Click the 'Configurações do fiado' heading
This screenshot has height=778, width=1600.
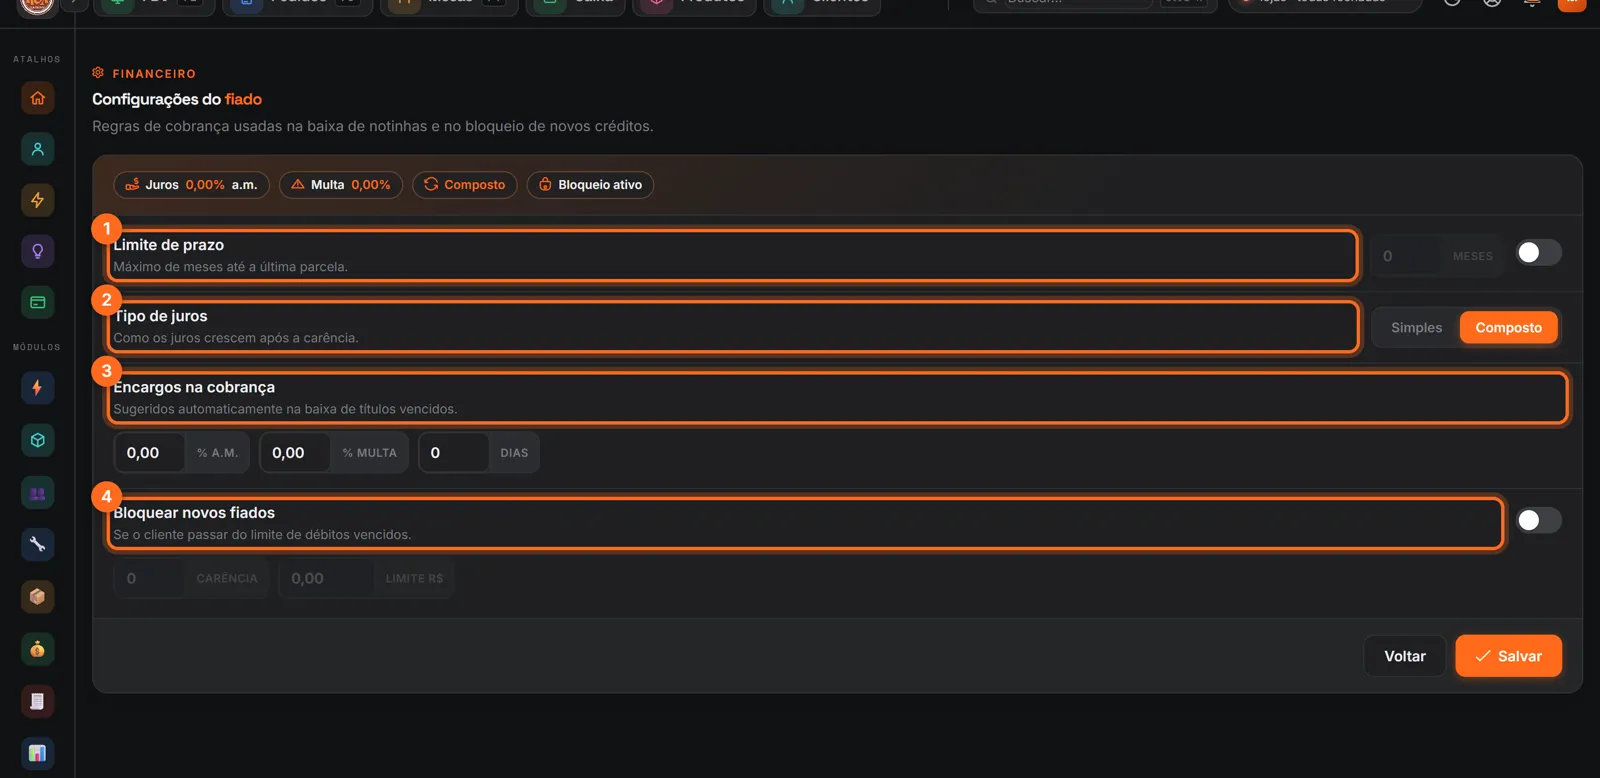click(x=177, y=99)
